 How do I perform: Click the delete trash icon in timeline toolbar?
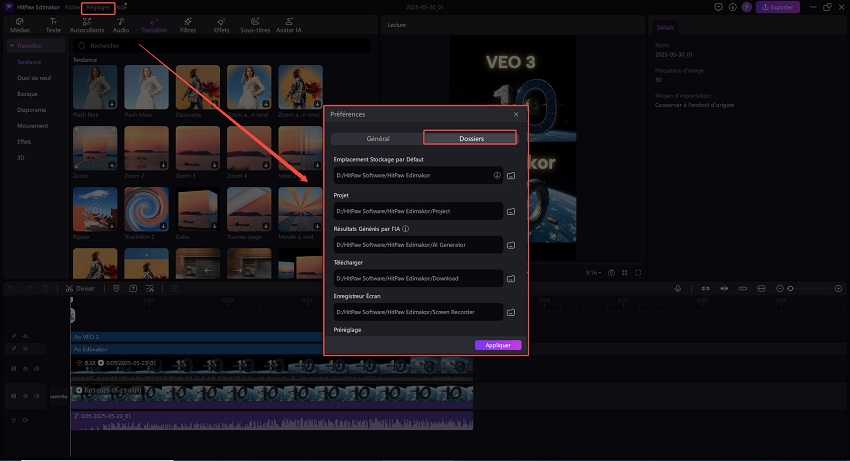(46, 289)
